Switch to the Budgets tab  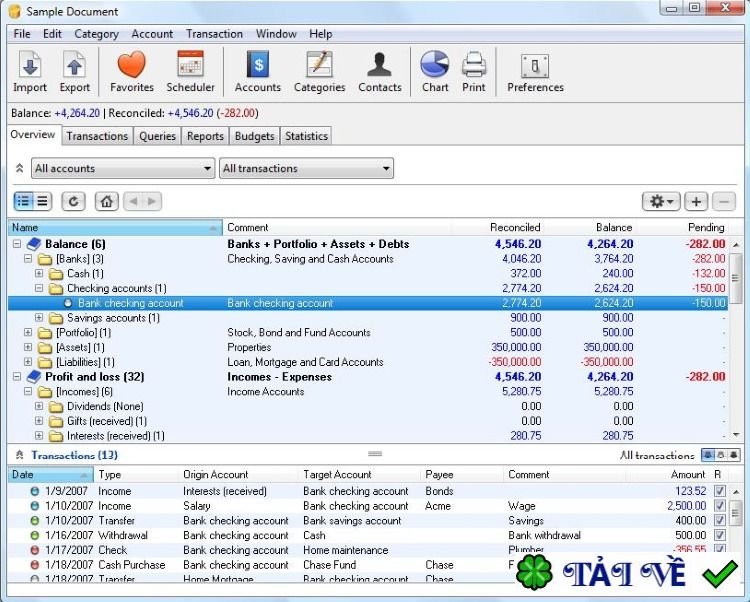tap(254, 136)
